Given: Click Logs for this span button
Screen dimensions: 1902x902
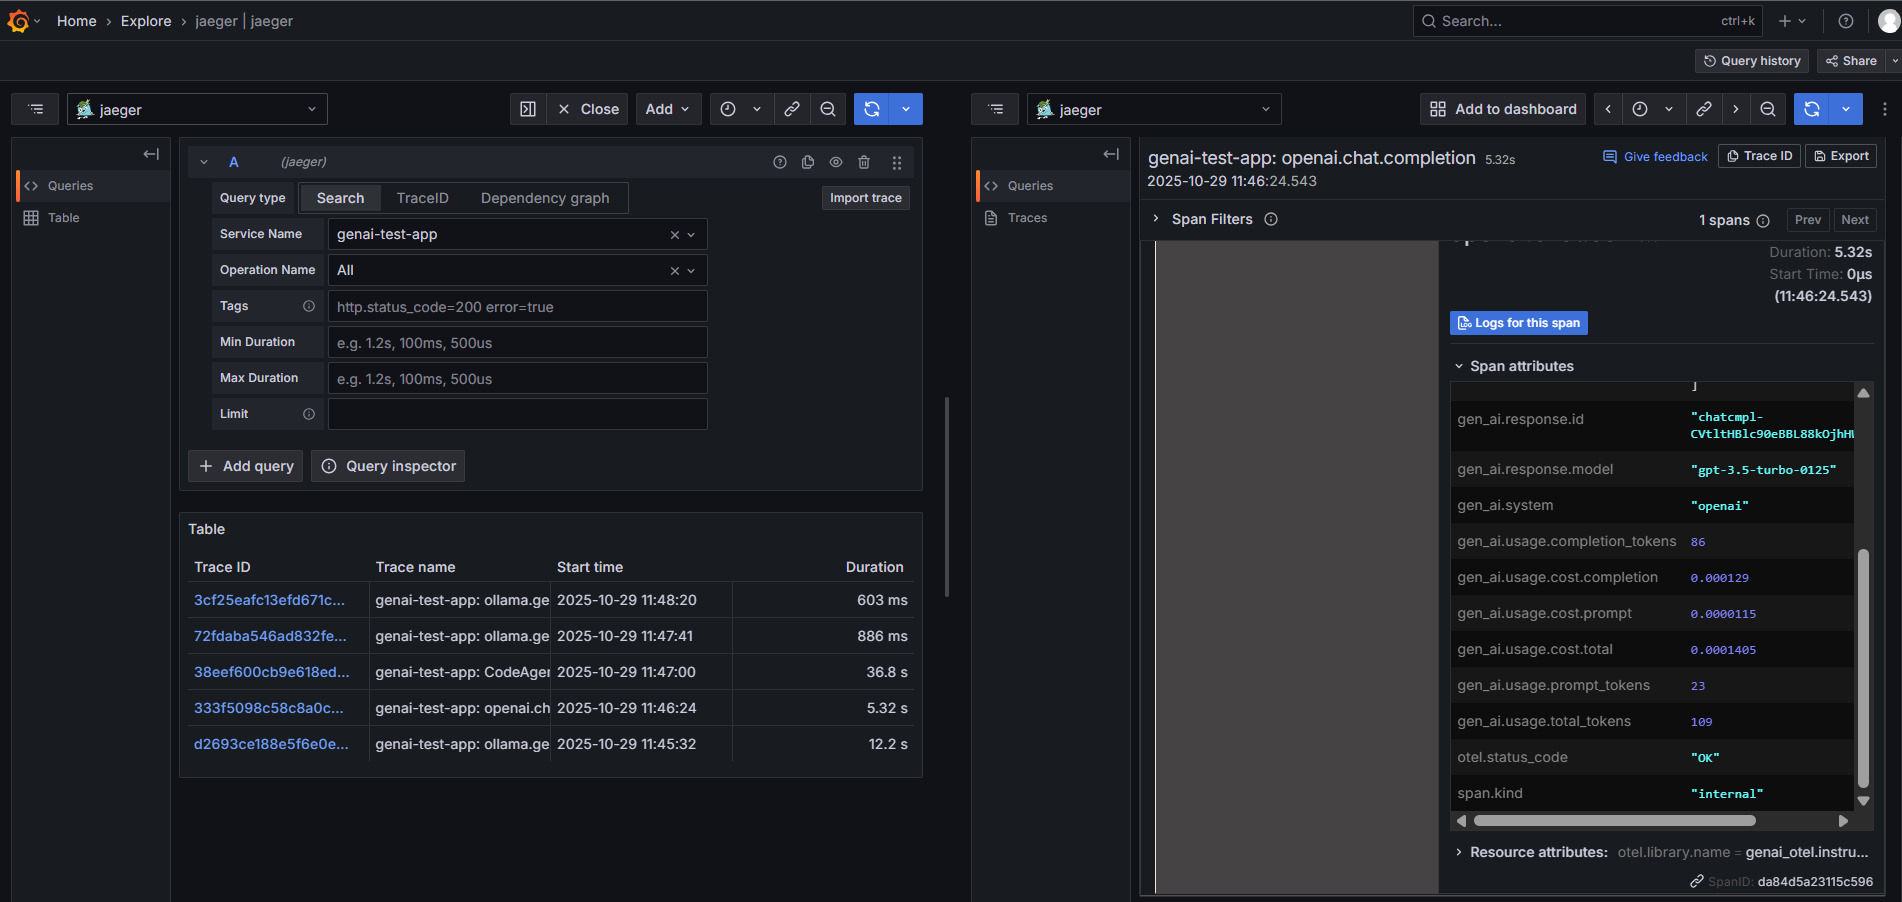Looking at the screenshot, I should pyautogui.click(x=1518, y=323).
